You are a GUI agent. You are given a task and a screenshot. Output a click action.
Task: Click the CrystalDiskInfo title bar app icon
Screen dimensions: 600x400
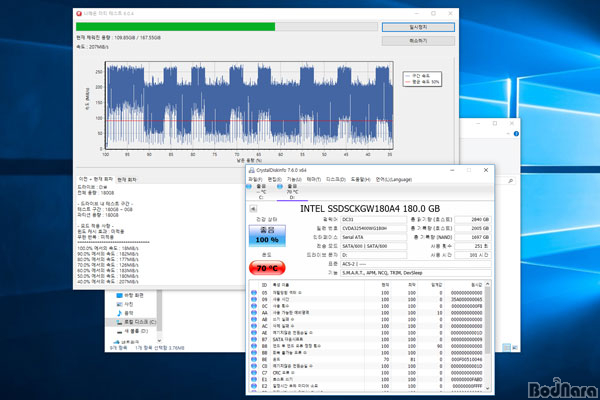pos(252,170)
